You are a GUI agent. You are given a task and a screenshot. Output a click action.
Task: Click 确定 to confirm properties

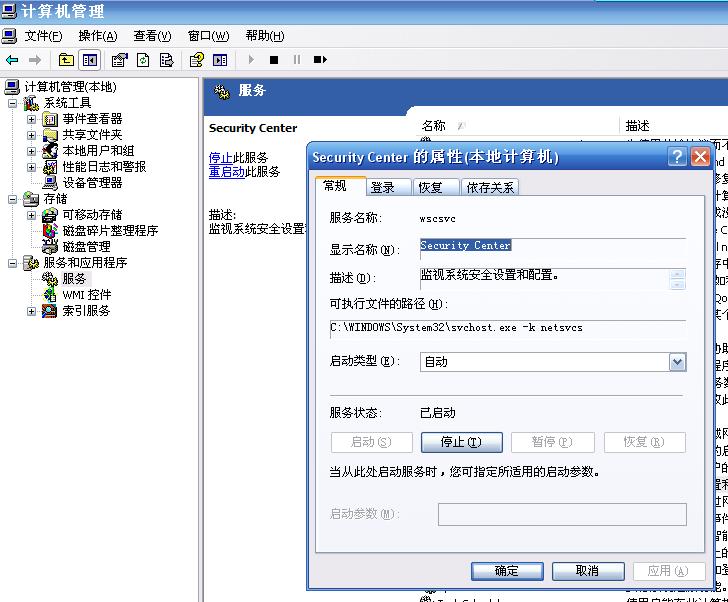click(507, 570)
